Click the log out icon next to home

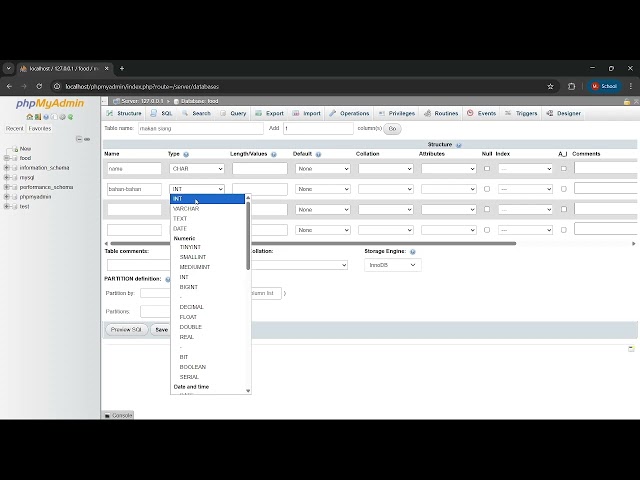(x=38, y=117)
